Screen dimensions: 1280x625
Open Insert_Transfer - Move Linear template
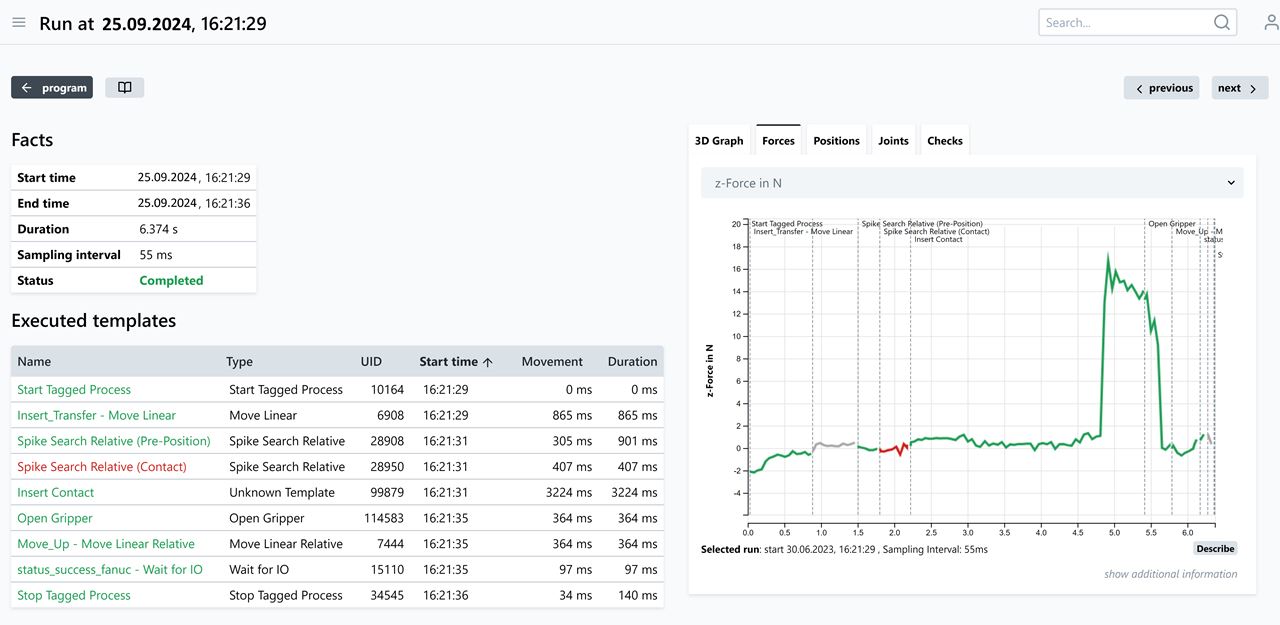pyautogui.click(x=96, y=415)
